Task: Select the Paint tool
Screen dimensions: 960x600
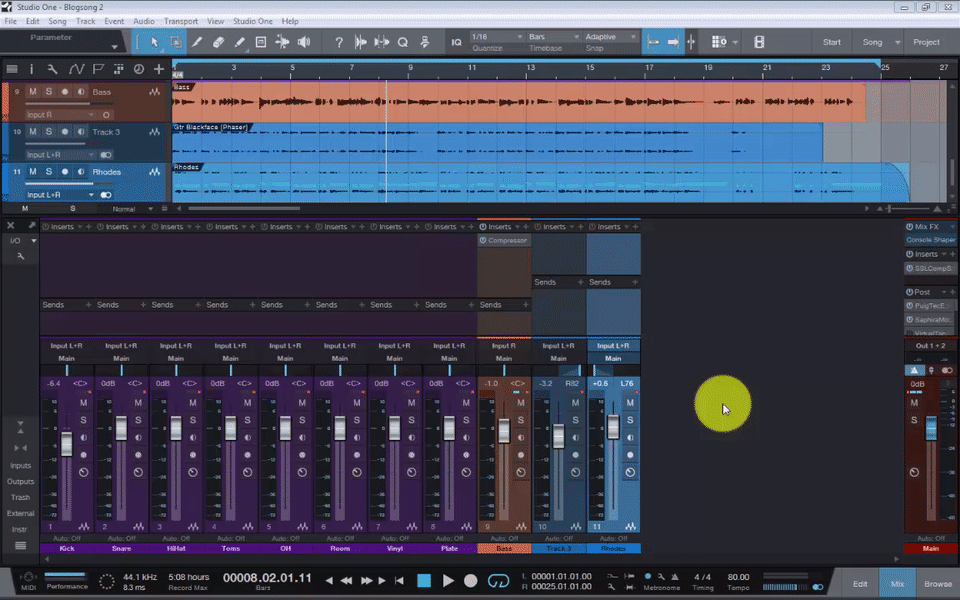Action: [x=241, y=42]
